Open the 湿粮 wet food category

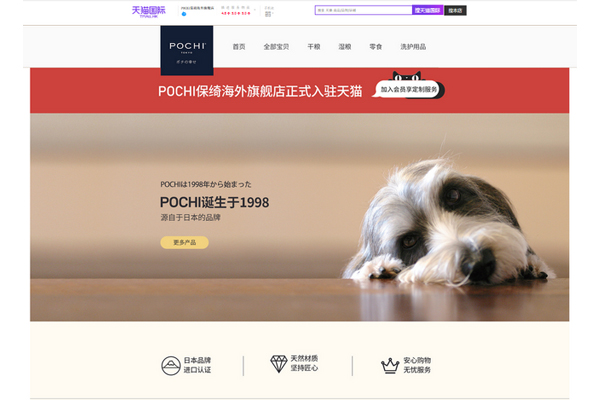(344, 47)
